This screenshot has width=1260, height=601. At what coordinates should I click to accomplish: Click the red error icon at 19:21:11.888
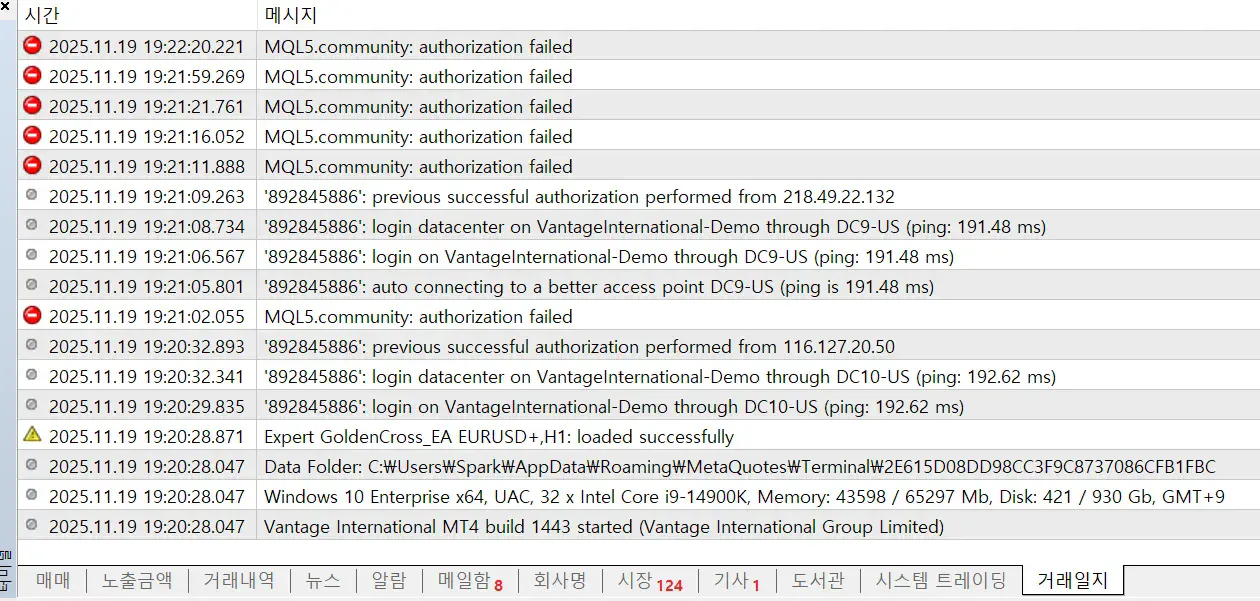point(32,166)
